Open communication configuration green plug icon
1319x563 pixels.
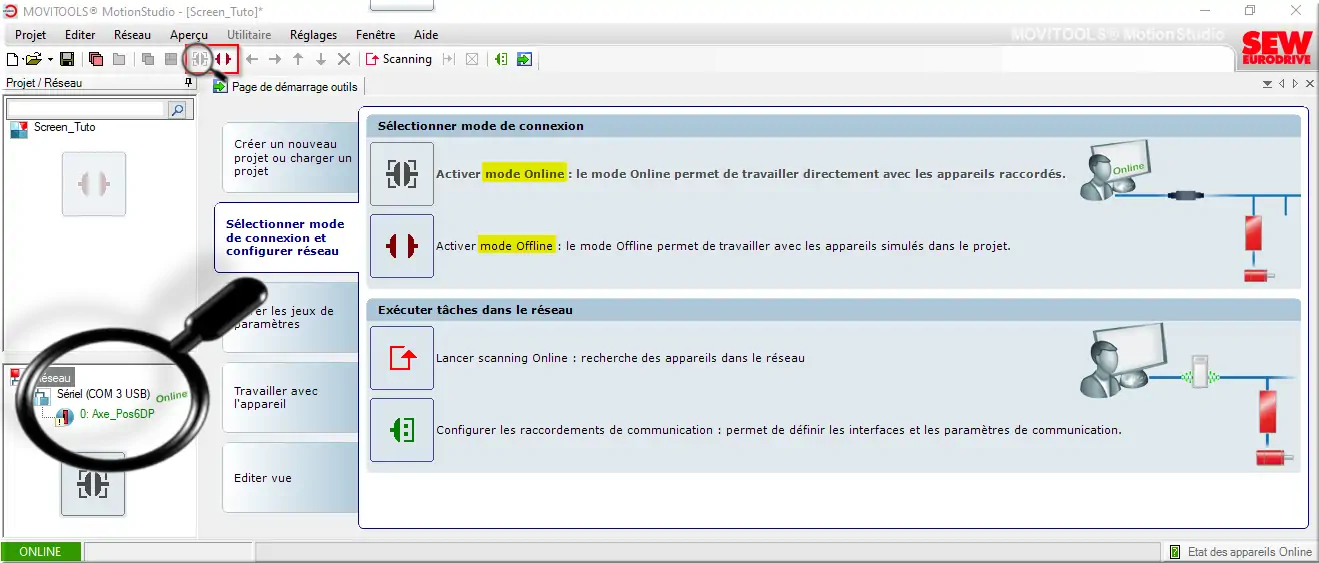coord(502,59)
